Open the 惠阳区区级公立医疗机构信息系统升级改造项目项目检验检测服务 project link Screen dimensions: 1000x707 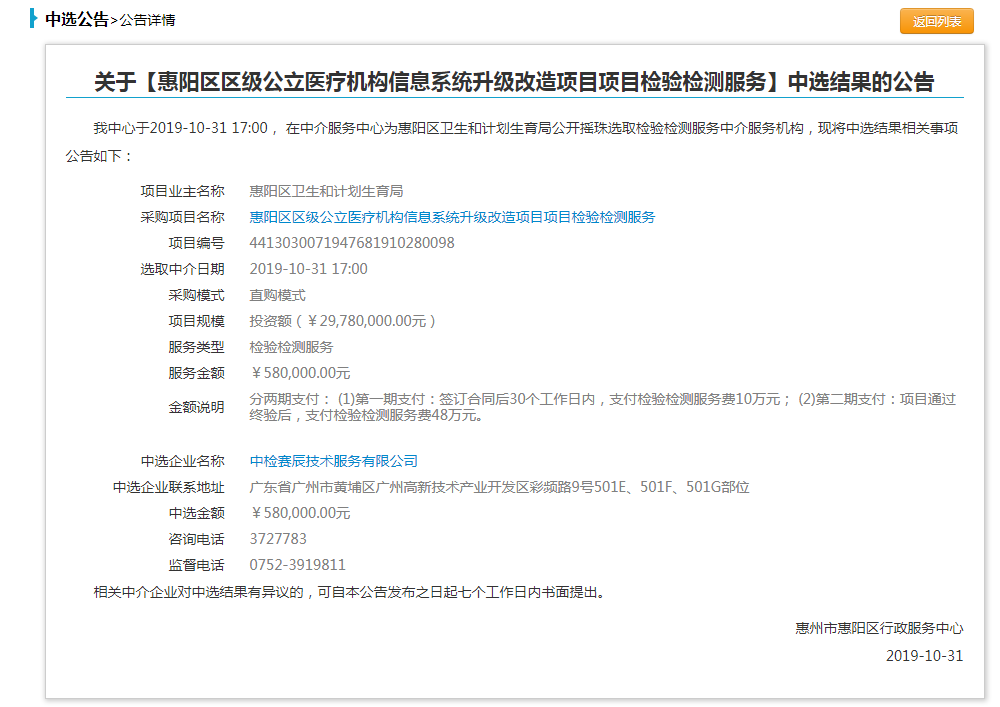[452, 217]
